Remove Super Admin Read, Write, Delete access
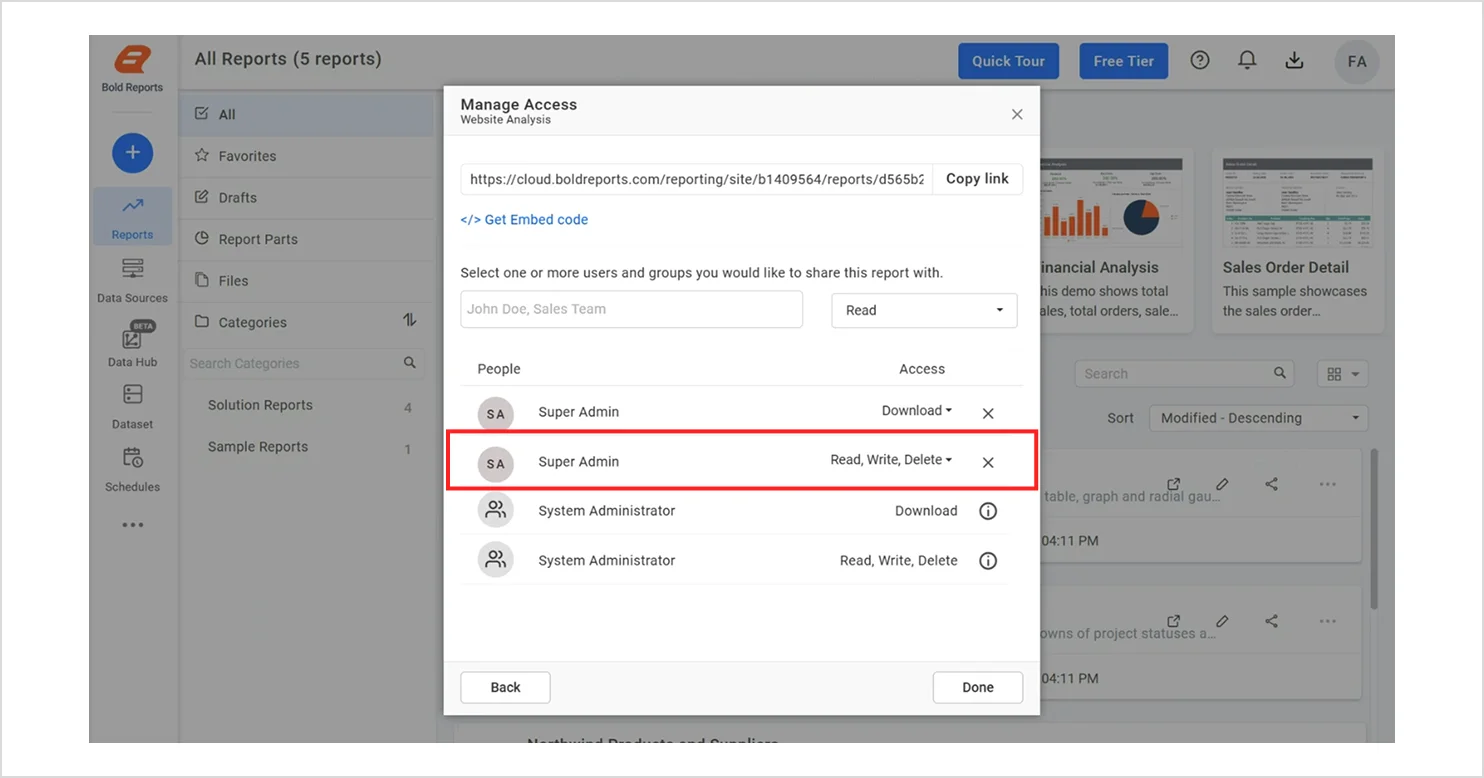 988,462
